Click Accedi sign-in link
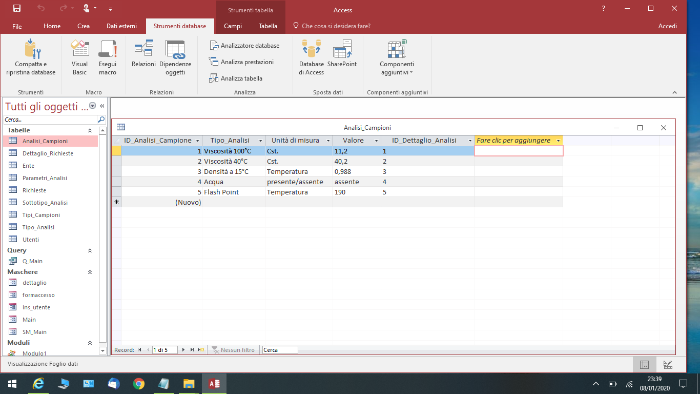The height and width of the screenshot is (394, 700). pyautogui.click(x=668, y=26)
